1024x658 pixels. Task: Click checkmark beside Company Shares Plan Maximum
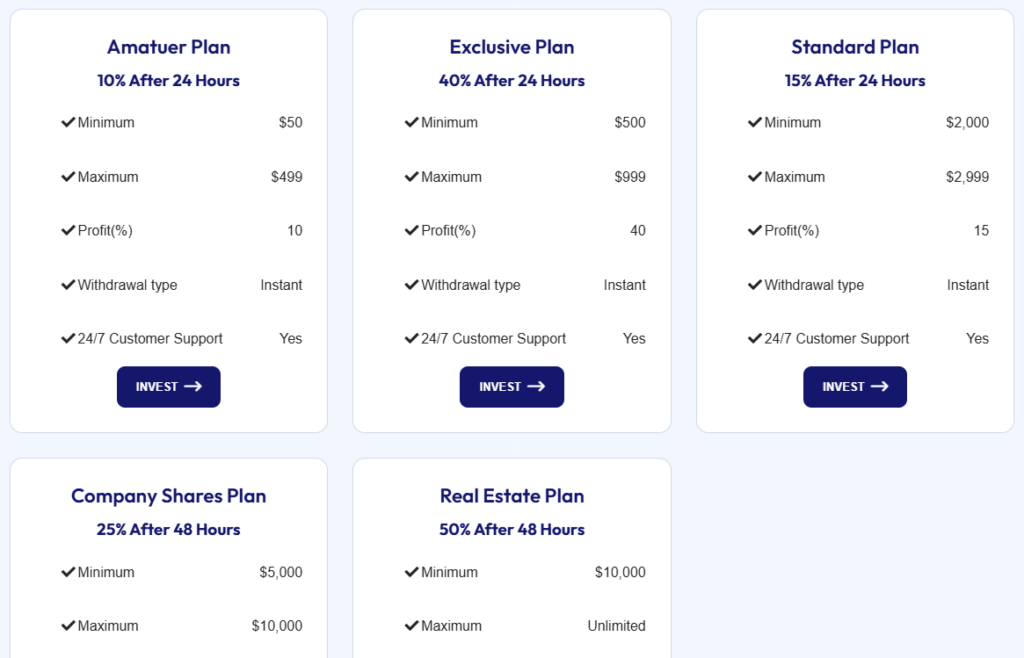pyautogui.click(x=68, y=626)
